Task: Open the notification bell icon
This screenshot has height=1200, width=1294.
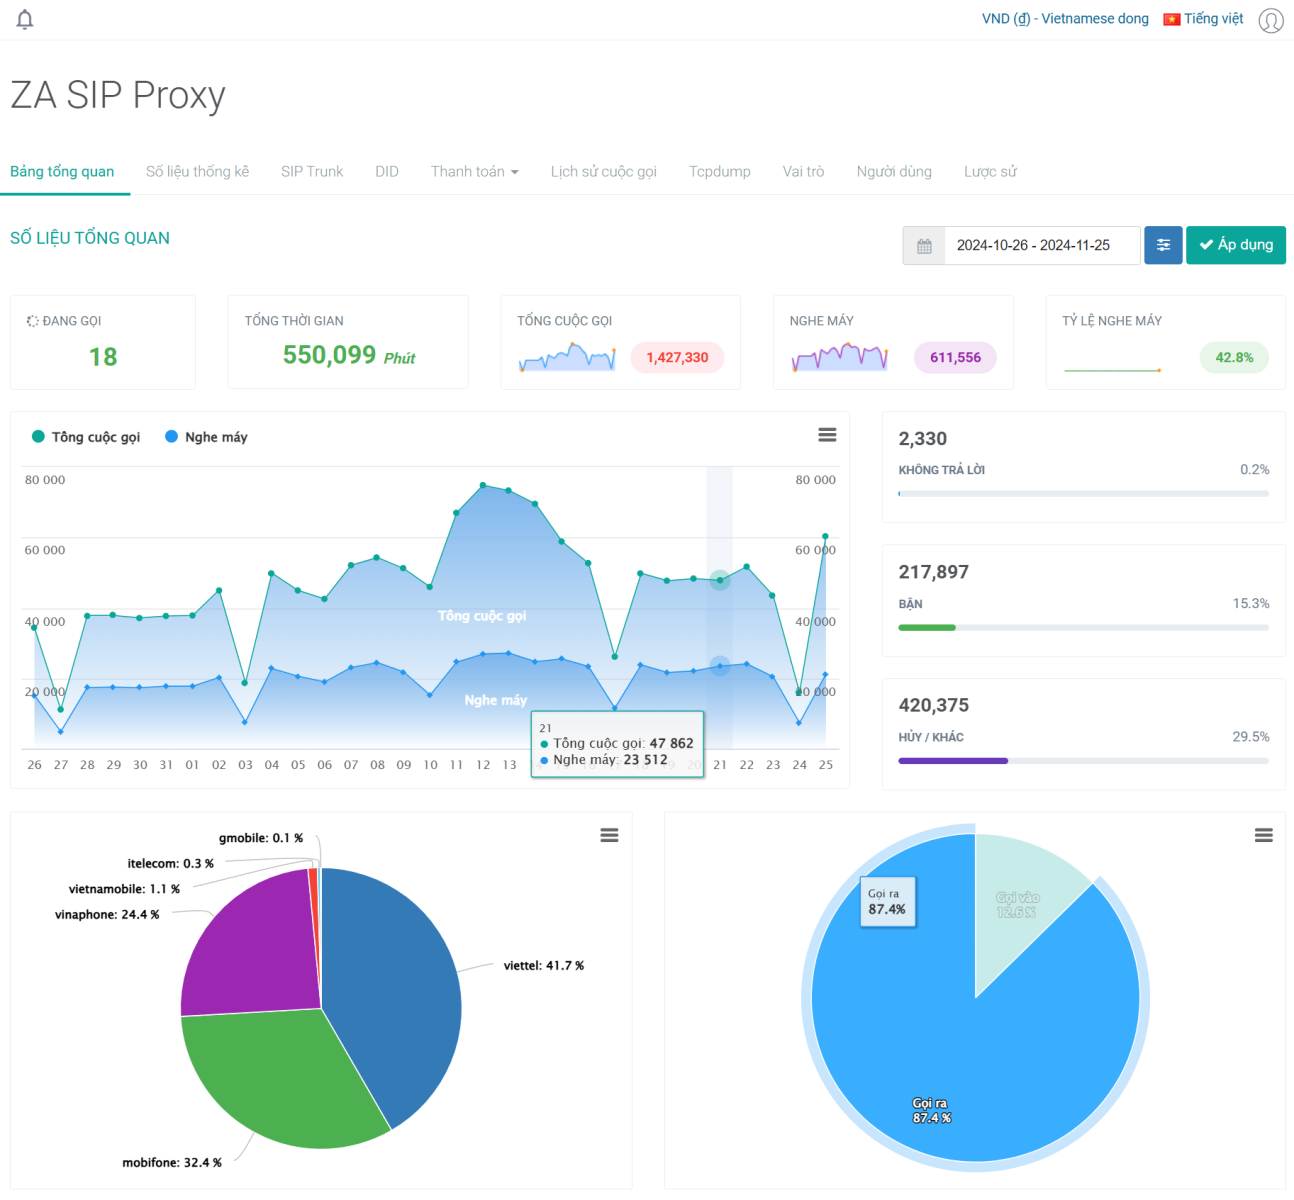Action: [24, 18]
